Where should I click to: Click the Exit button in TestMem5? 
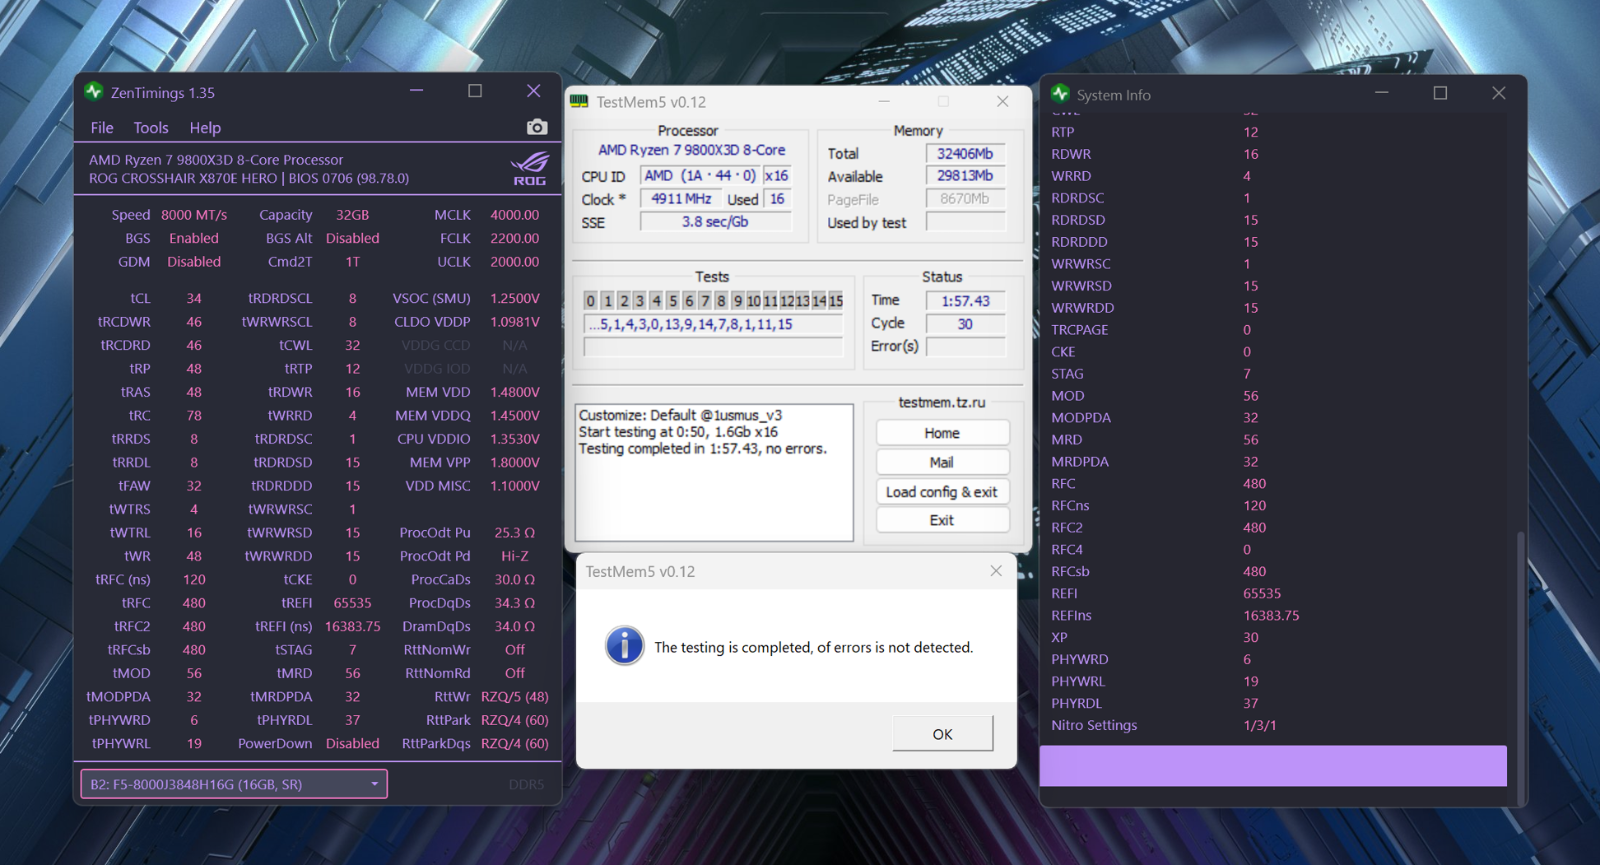tap(942, 520)
